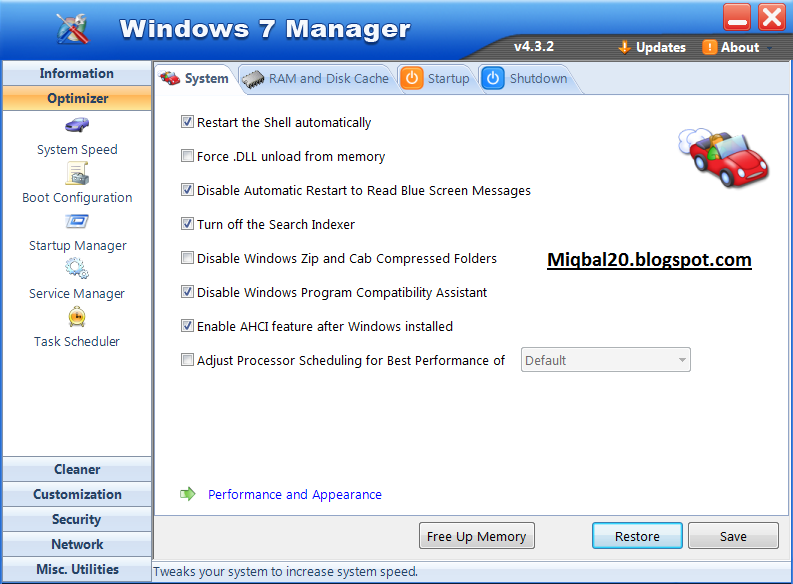Click the green arrow beside Performance link
This screenshot has width=793, height=584.
(x=188, y=494)
